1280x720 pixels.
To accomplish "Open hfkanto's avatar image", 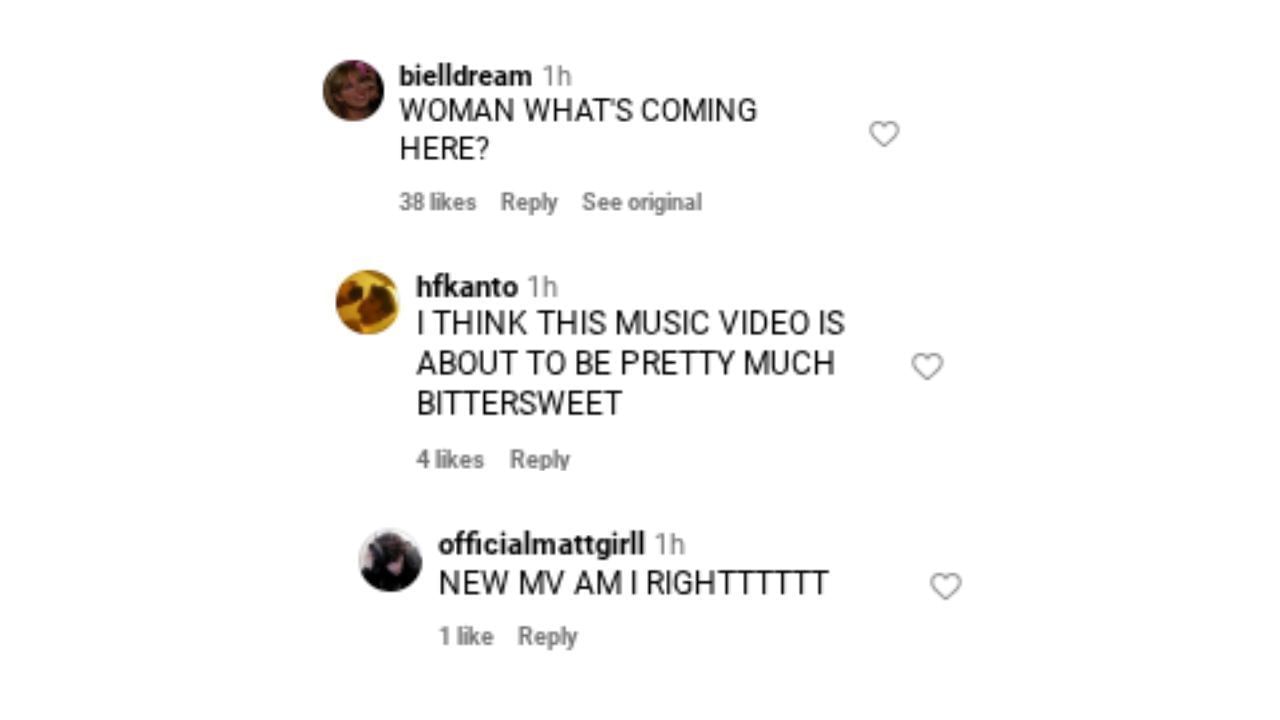I will pyautogui.click(x=367, y=301).
